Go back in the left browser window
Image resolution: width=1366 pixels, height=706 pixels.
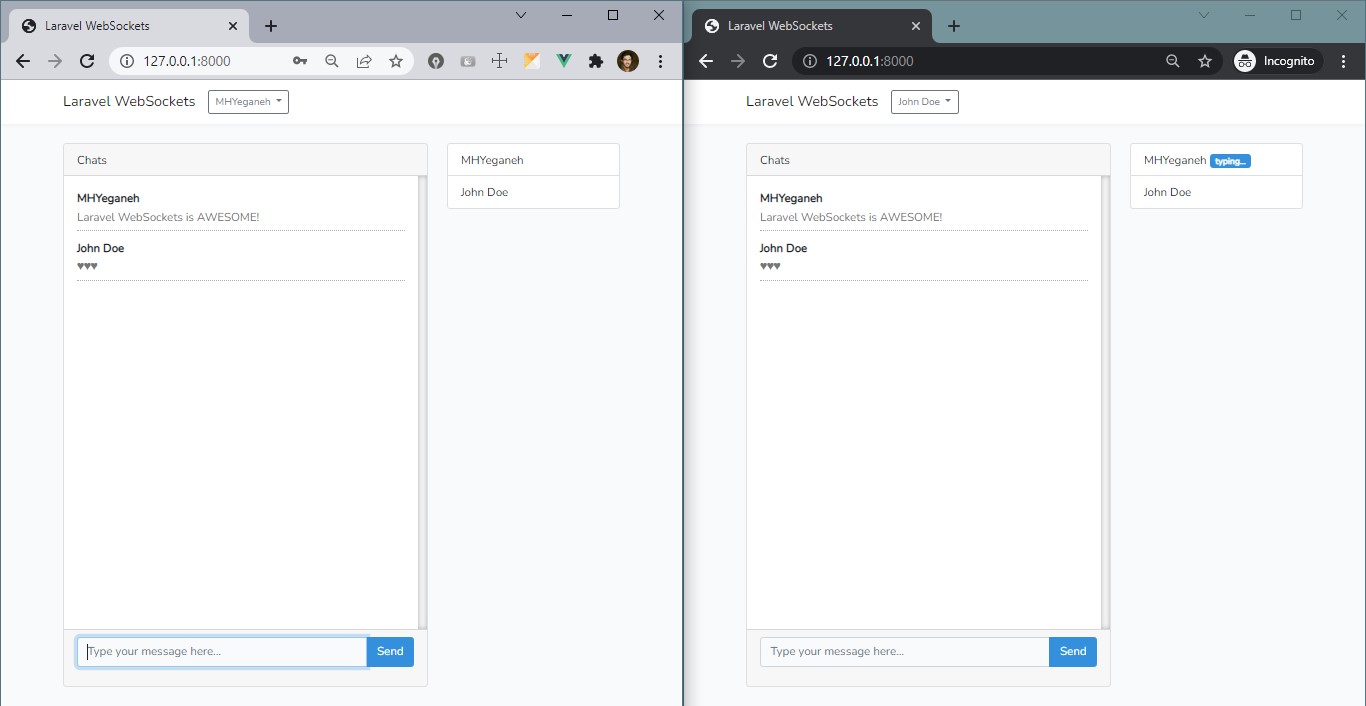point(23,61)
